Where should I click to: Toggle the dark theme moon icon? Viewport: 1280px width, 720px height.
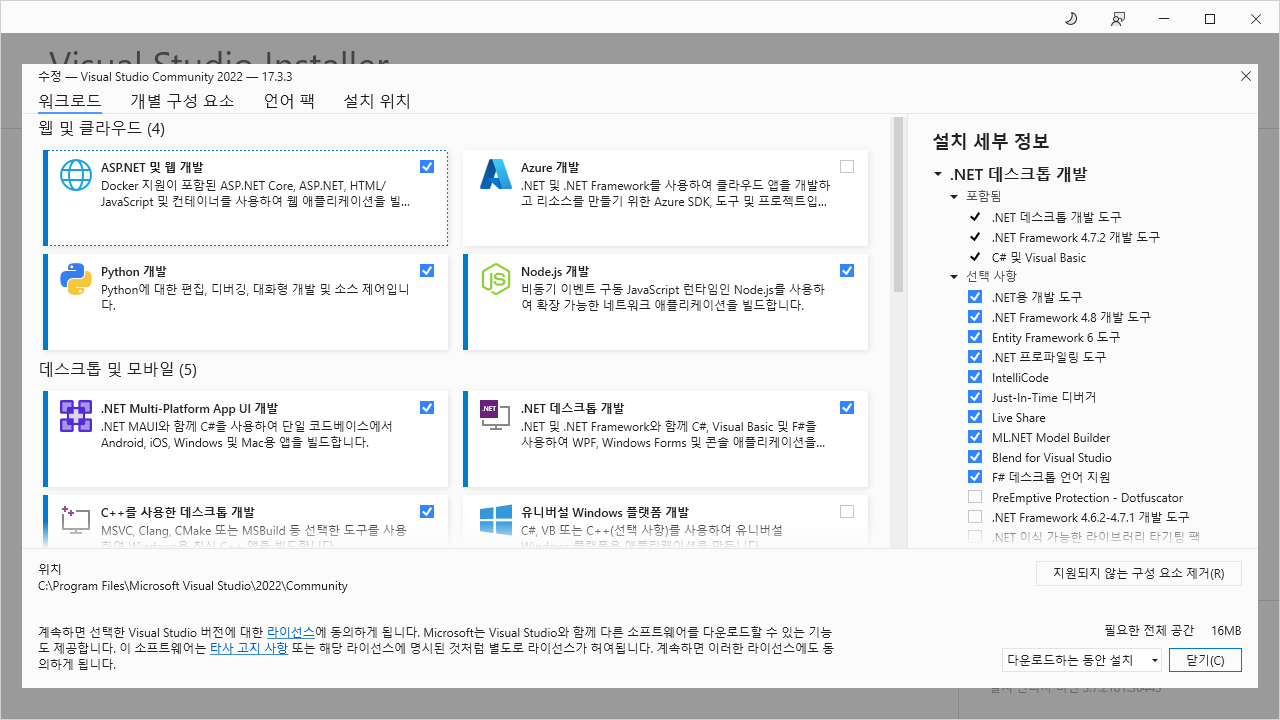click(x=1071, y=19)
